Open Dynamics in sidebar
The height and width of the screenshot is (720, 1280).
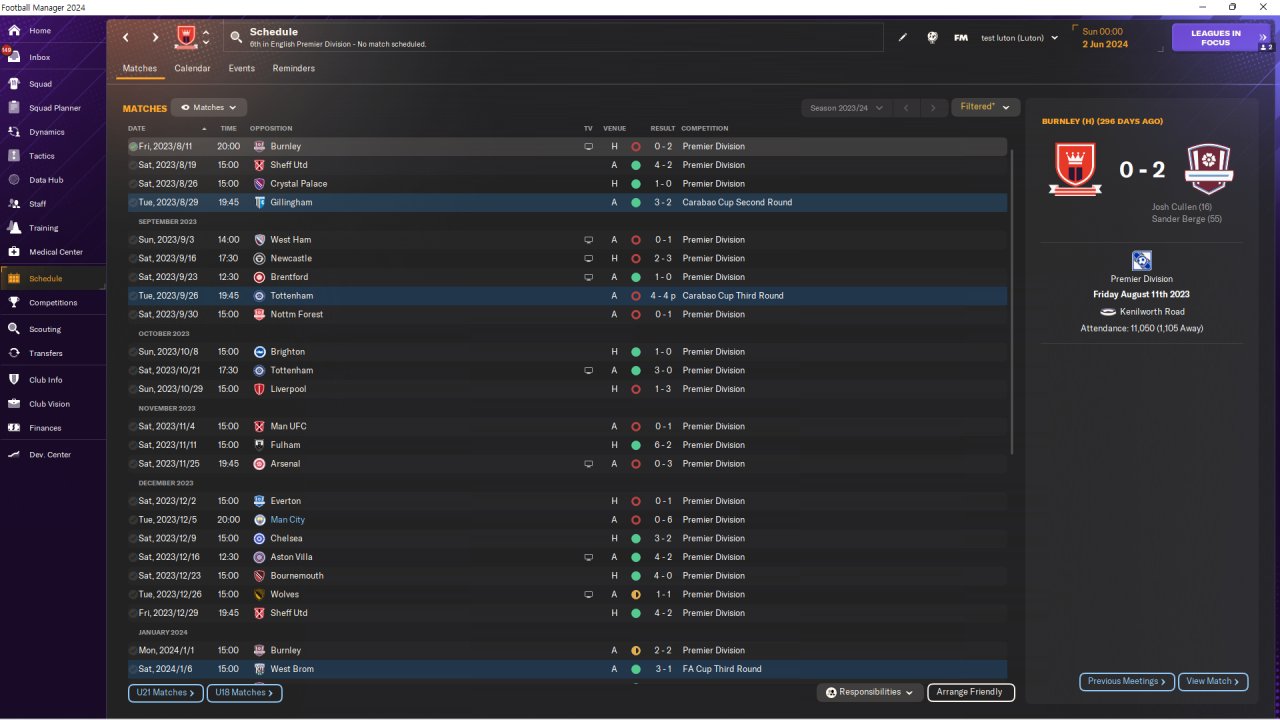(46, 132)
